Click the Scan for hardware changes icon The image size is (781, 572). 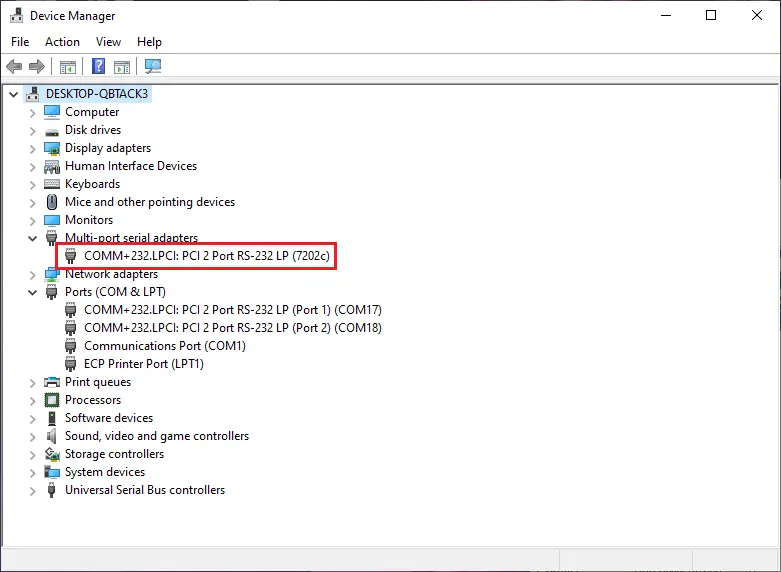[153, 66]
